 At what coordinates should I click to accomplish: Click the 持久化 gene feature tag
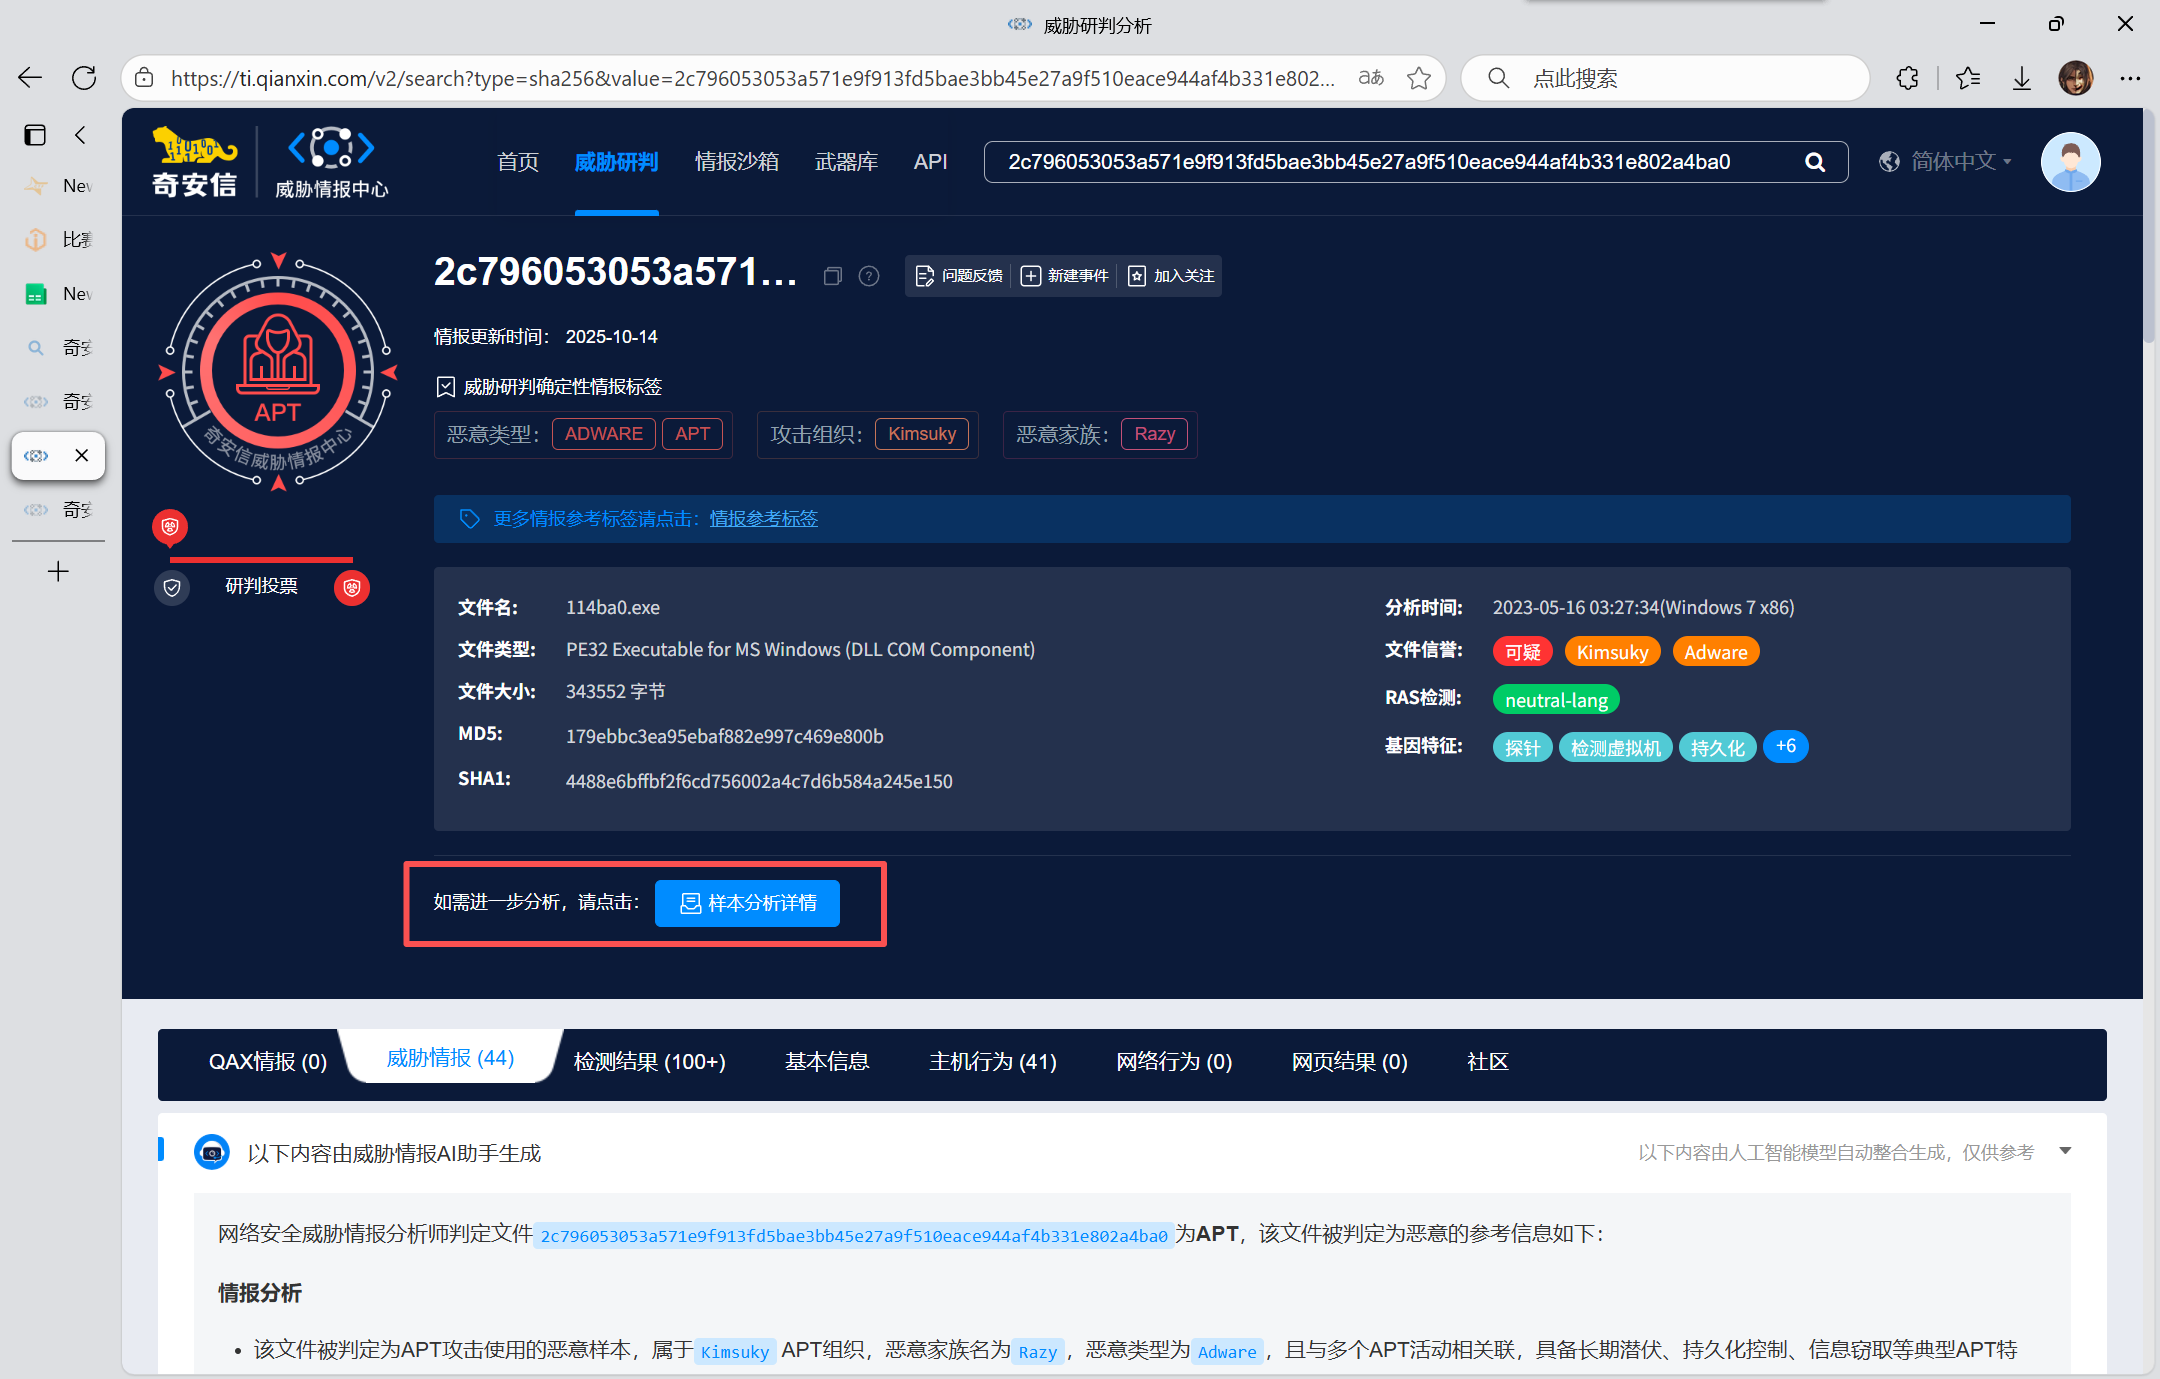[1717, 747]
